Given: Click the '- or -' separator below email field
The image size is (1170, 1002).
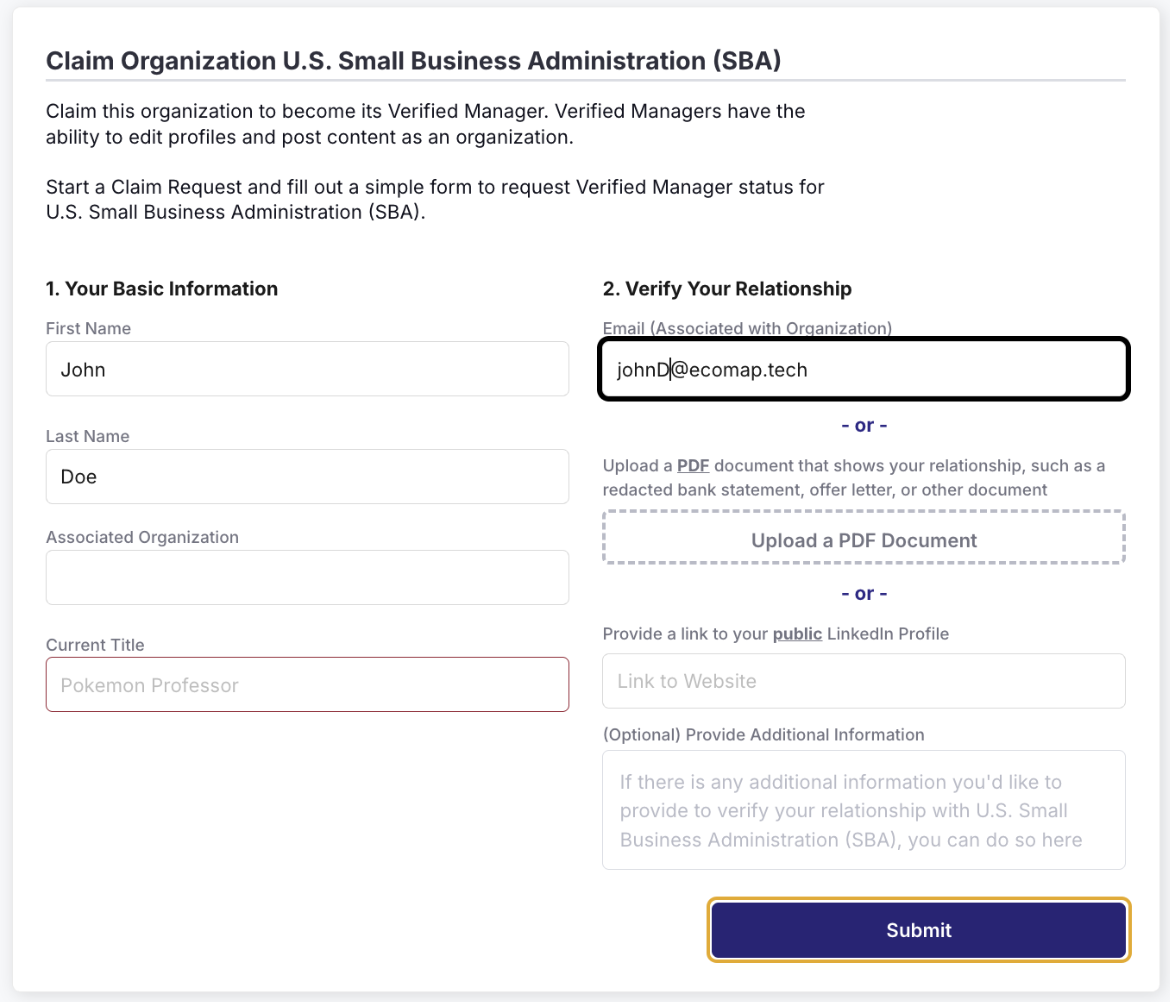Looking at the screenshot, I should coord(864,425).
